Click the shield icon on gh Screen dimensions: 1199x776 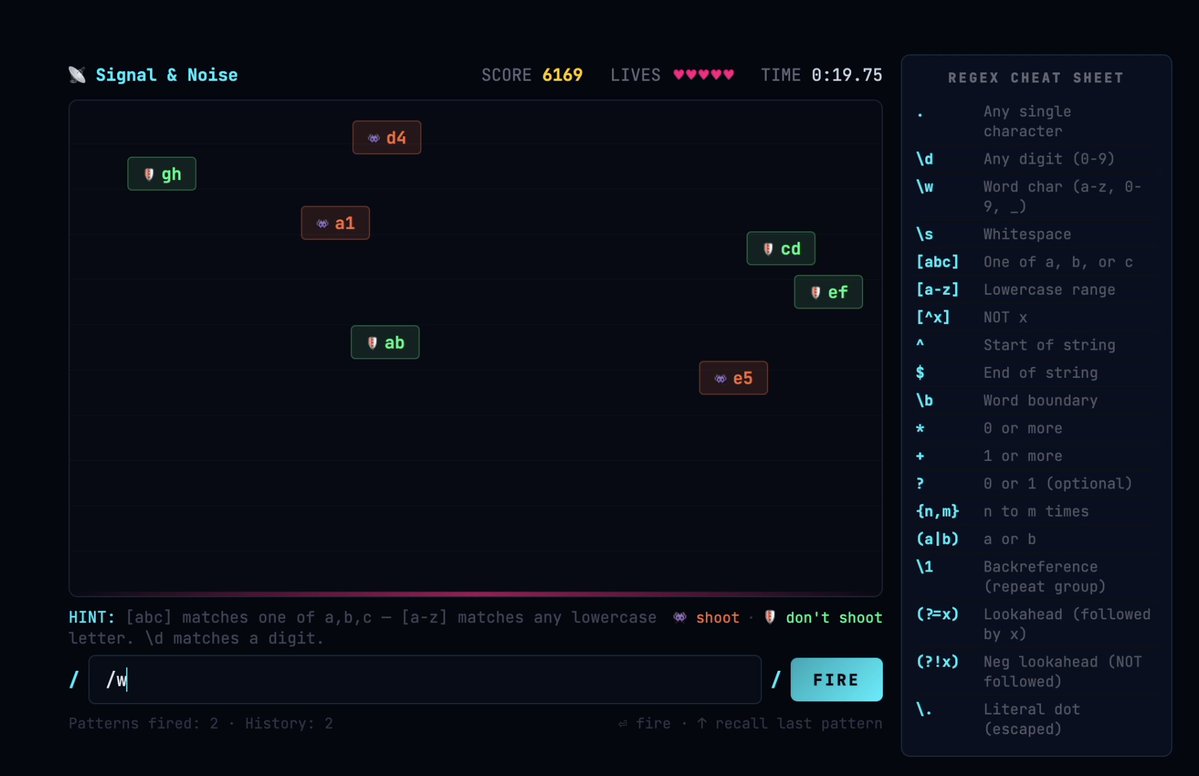(149, 174)
